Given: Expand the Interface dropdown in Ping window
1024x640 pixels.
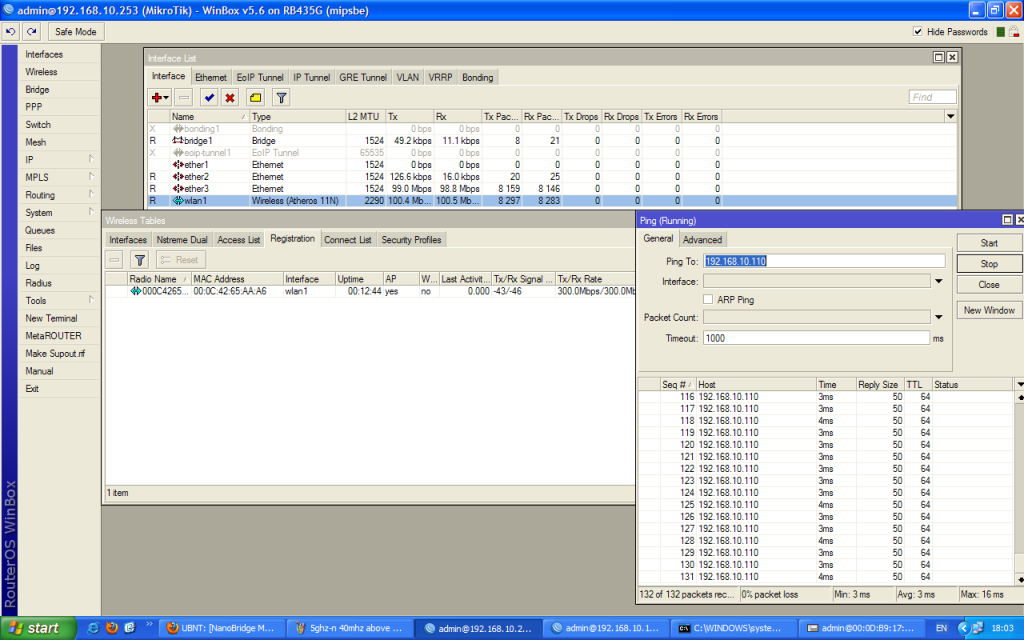Looking at the screenshot, I should (x=938, y=282).
